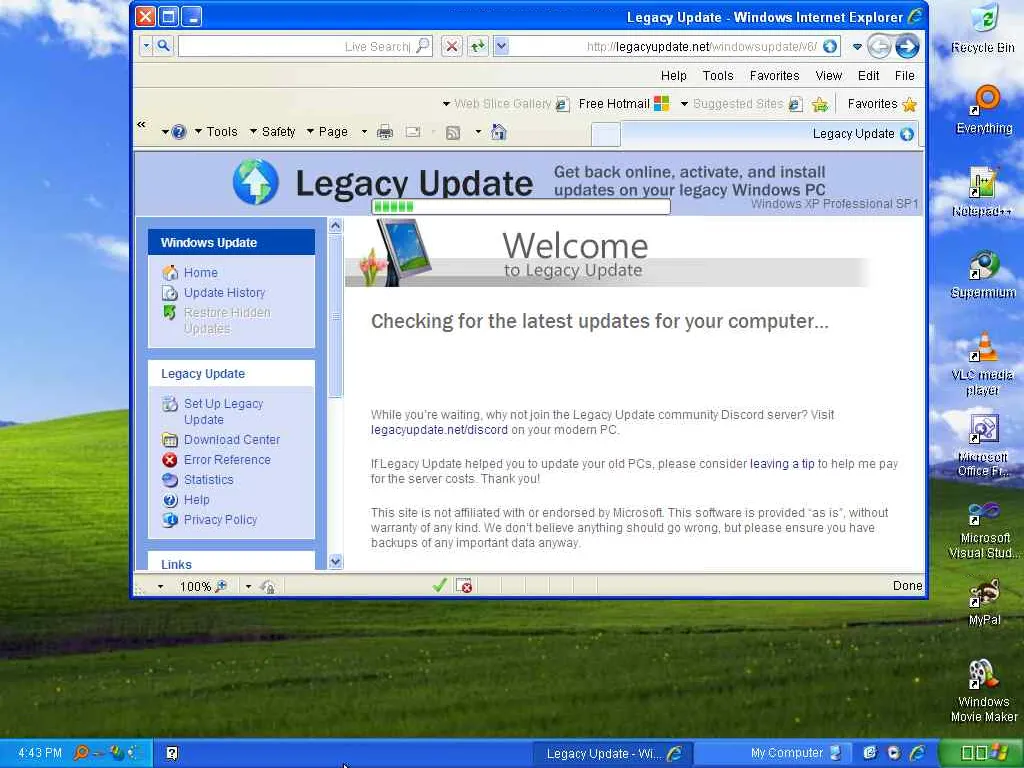Click the Print toolbar icon
The height and width of the screenshot is (768, 1024).
(385, 132)
